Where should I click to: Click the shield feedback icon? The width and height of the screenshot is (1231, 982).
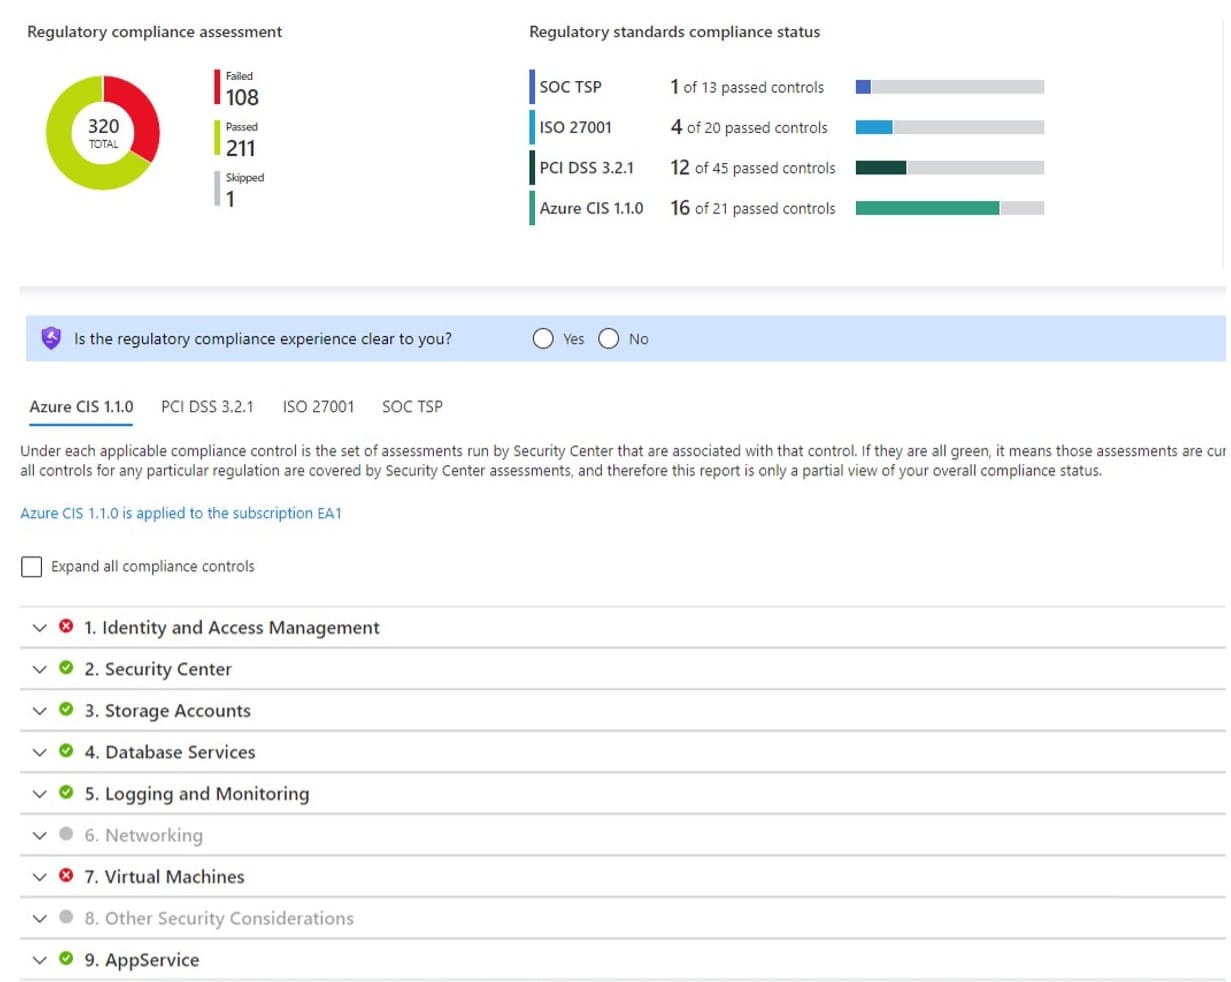51,338
